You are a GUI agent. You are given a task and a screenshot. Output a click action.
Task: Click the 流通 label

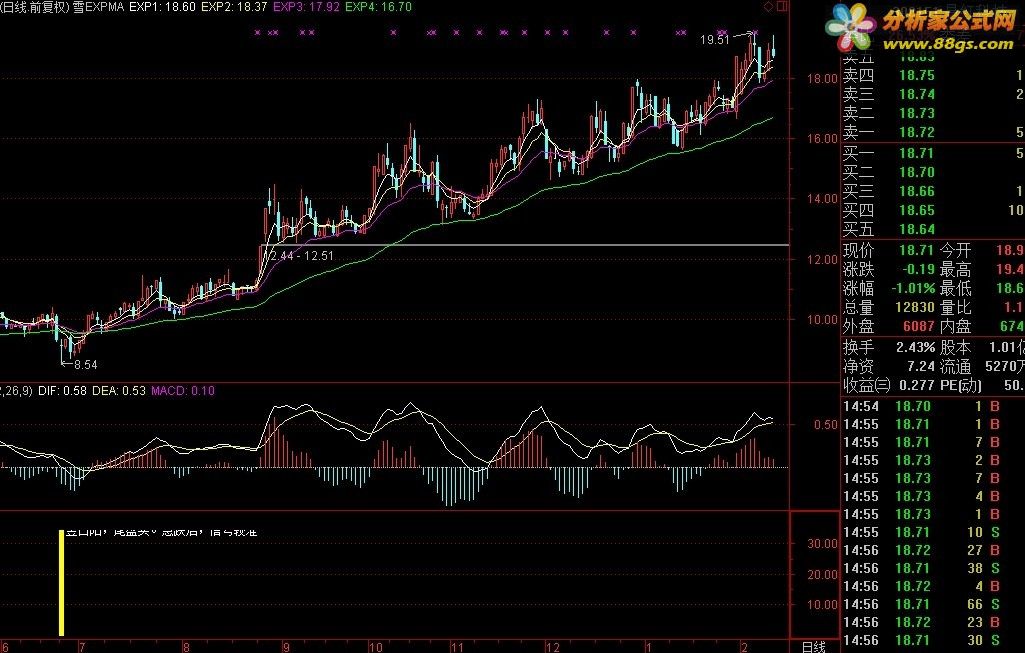tap(956, 367)
